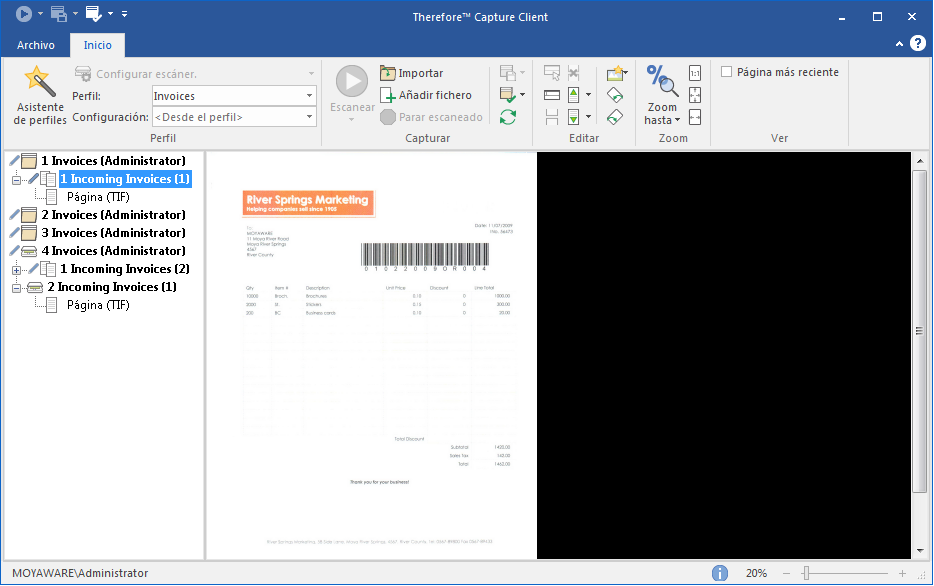Image resolution: width=934 pixels, height=586 pixels.
Task: Open the Perfil dropdown showing Invoices
Action: [234, 96]
